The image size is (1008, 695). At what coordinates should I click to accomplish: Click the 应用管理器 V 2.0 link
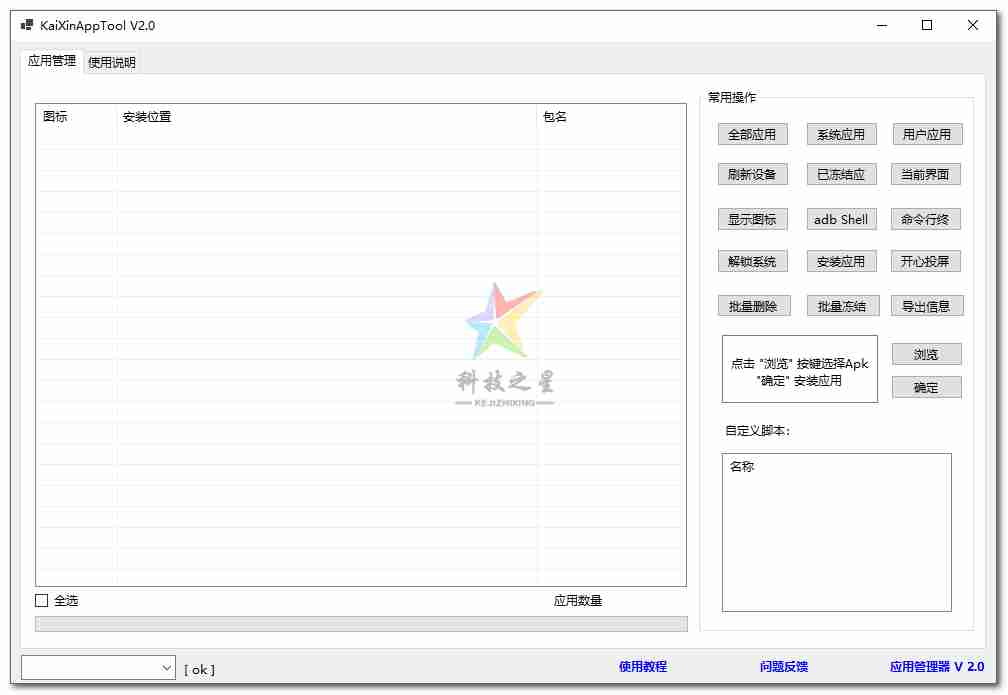[936, 666]
